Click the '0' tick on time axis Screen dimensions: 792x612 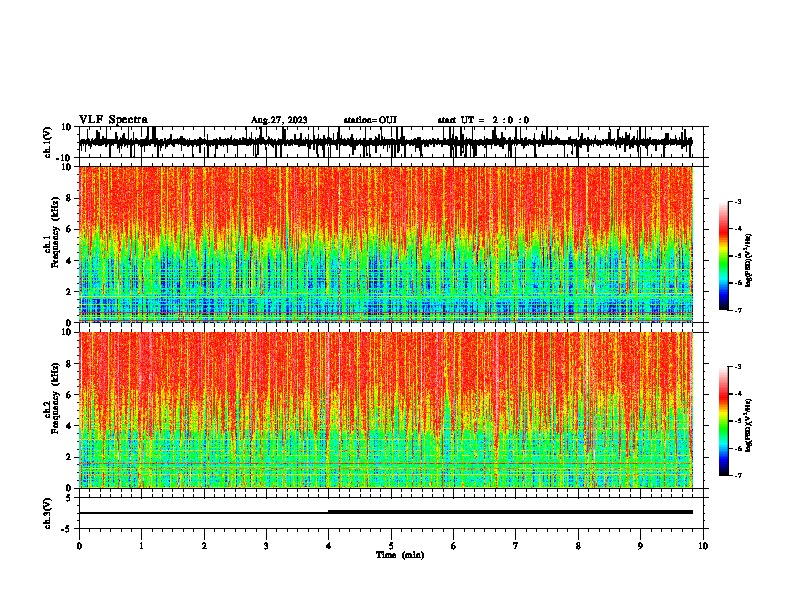tap(79, 546)
